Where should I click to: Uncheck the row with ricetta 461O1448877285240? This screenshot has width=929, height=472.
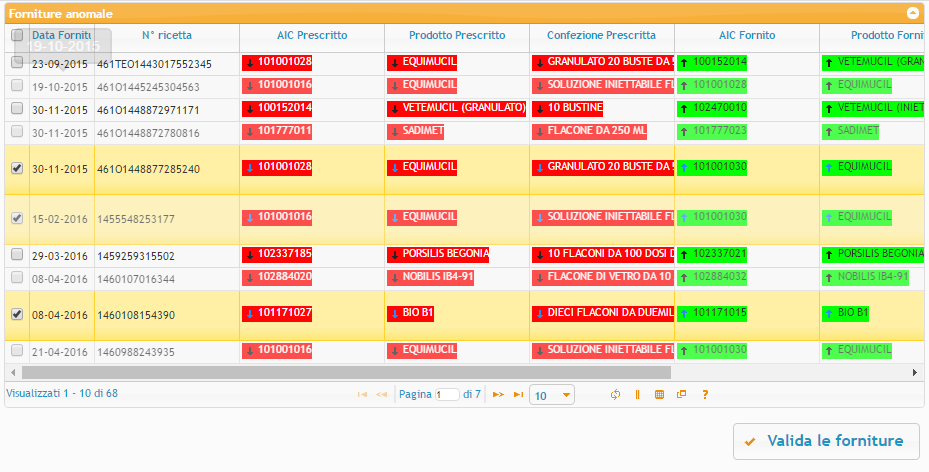[17, 168]
